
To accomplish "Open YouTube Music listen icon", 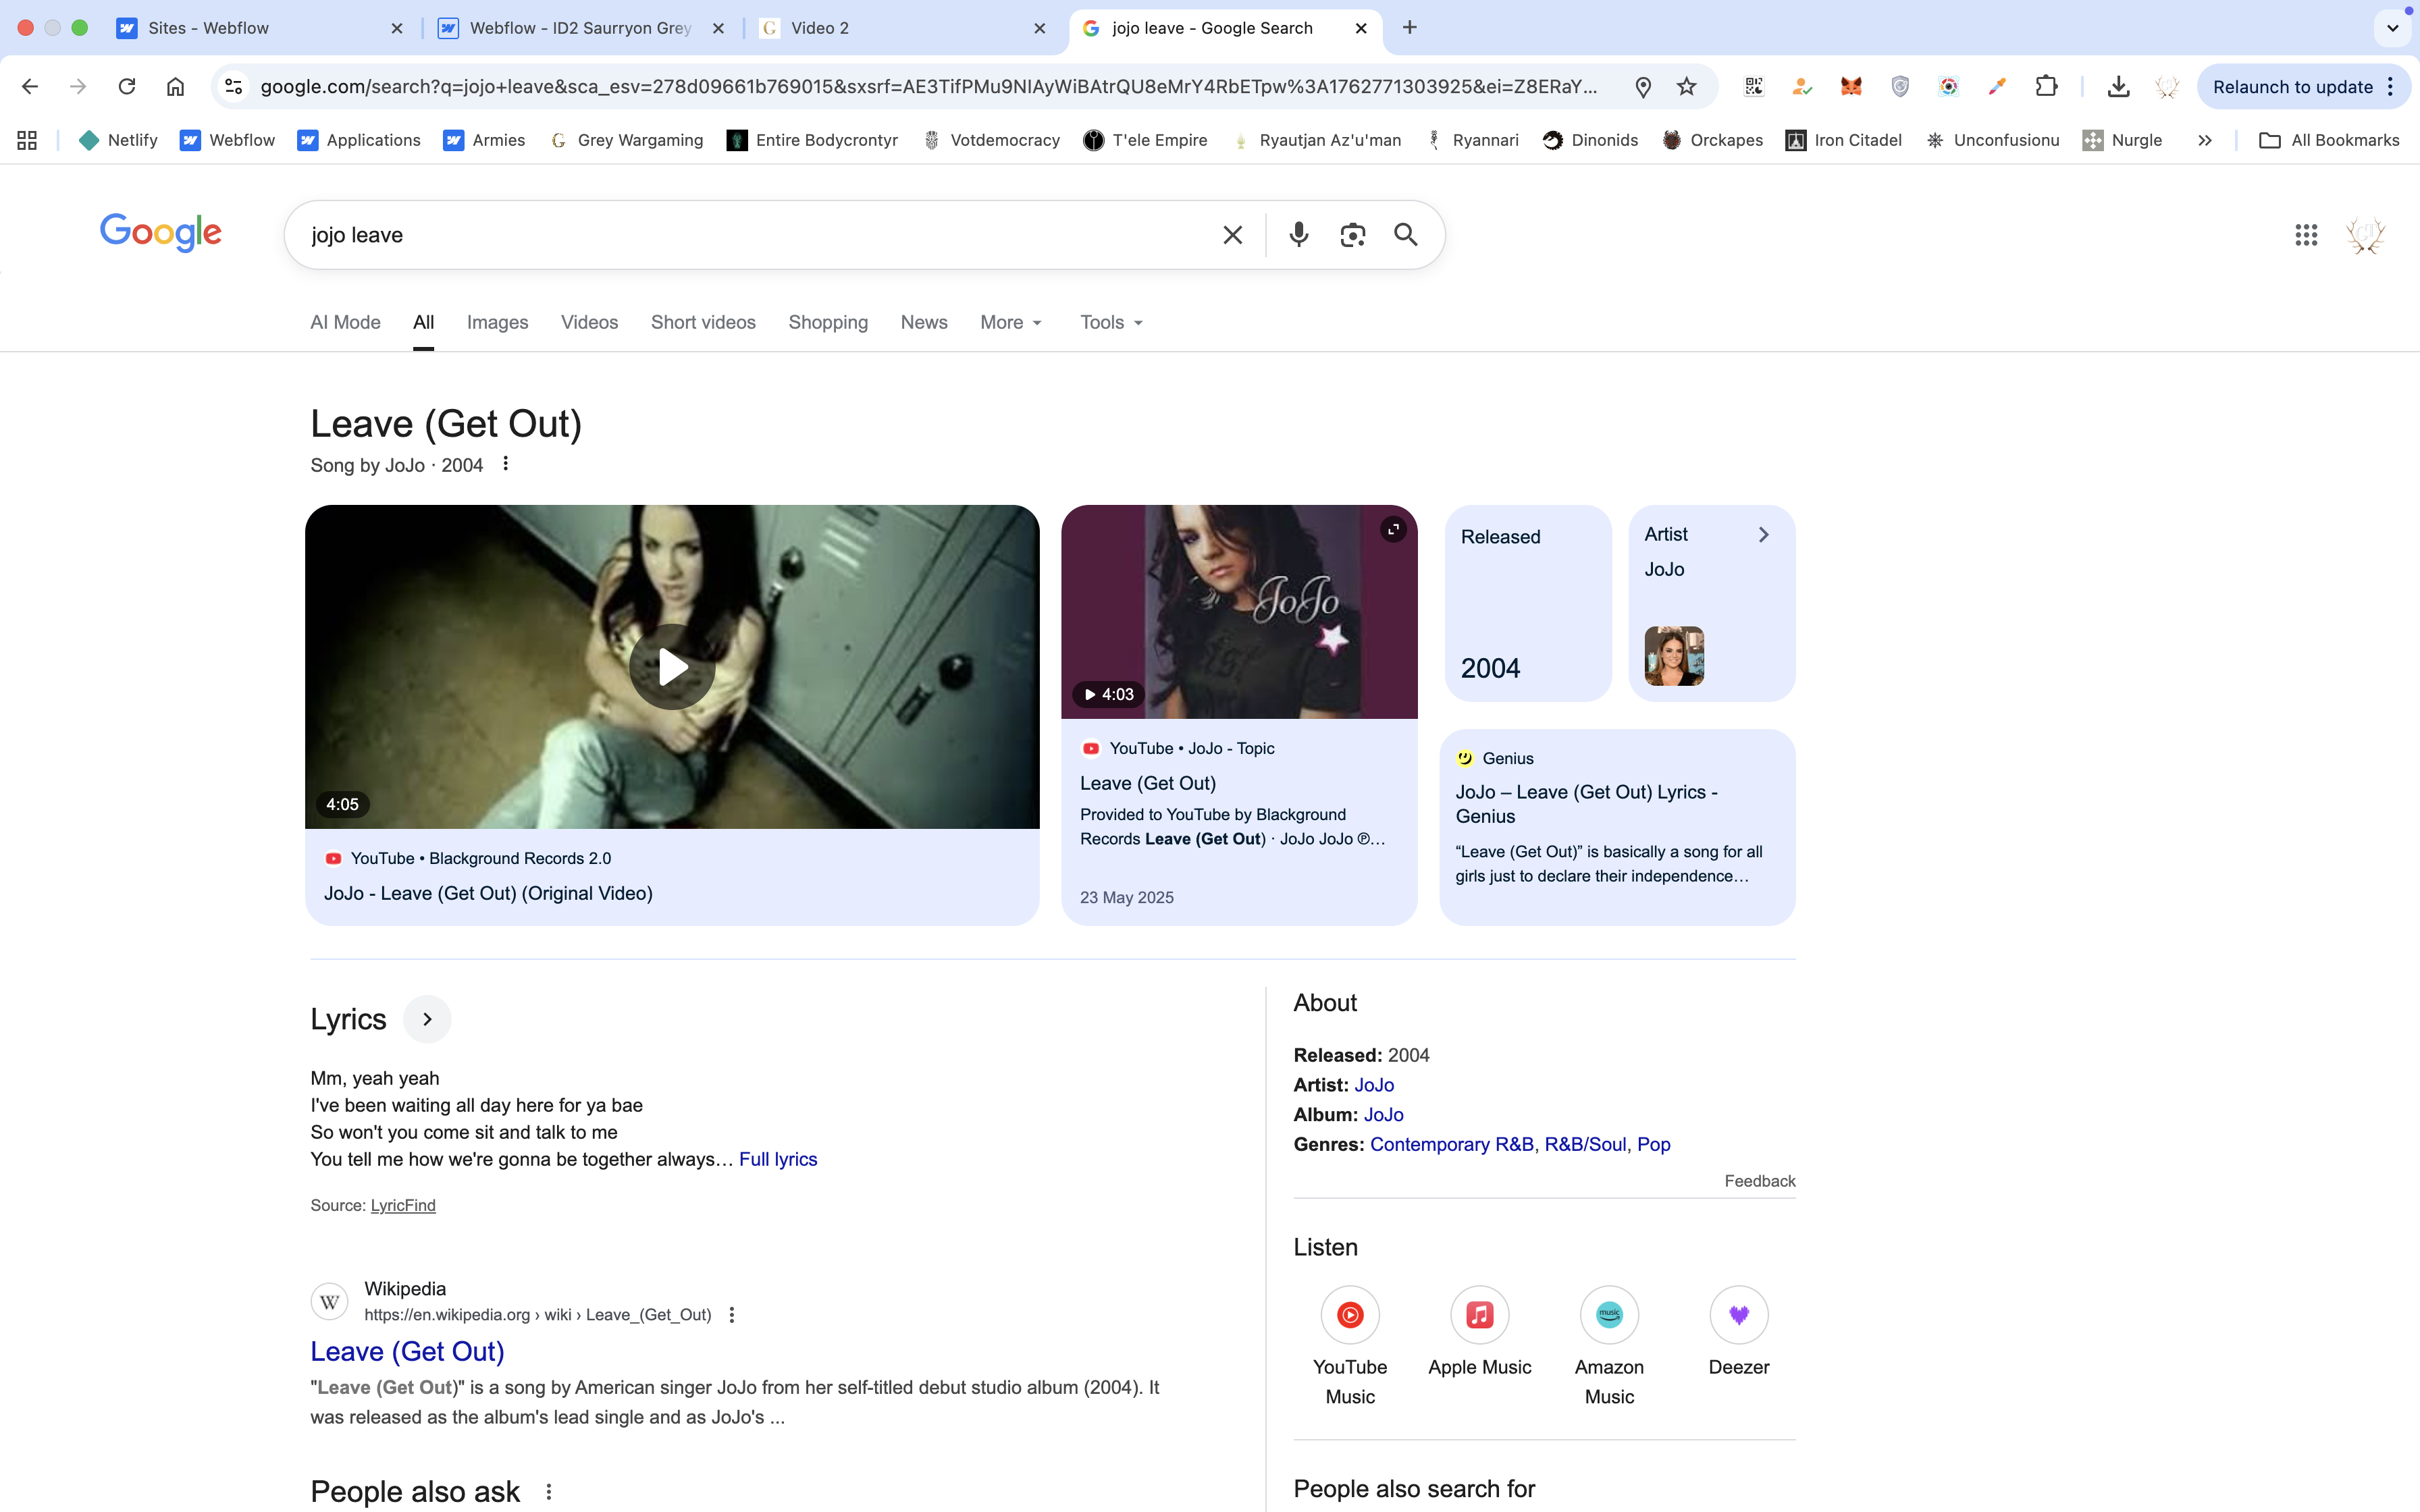I will (x=1350, y=1315).
